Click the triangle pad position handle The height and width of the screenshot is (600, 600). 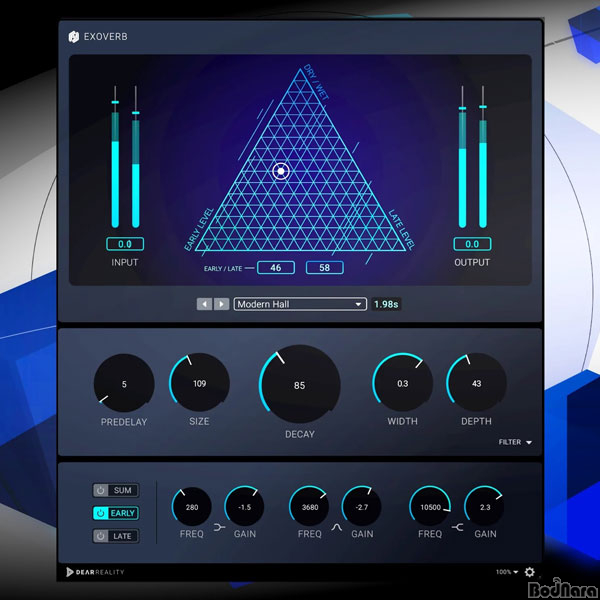click(x=280, y=171)
